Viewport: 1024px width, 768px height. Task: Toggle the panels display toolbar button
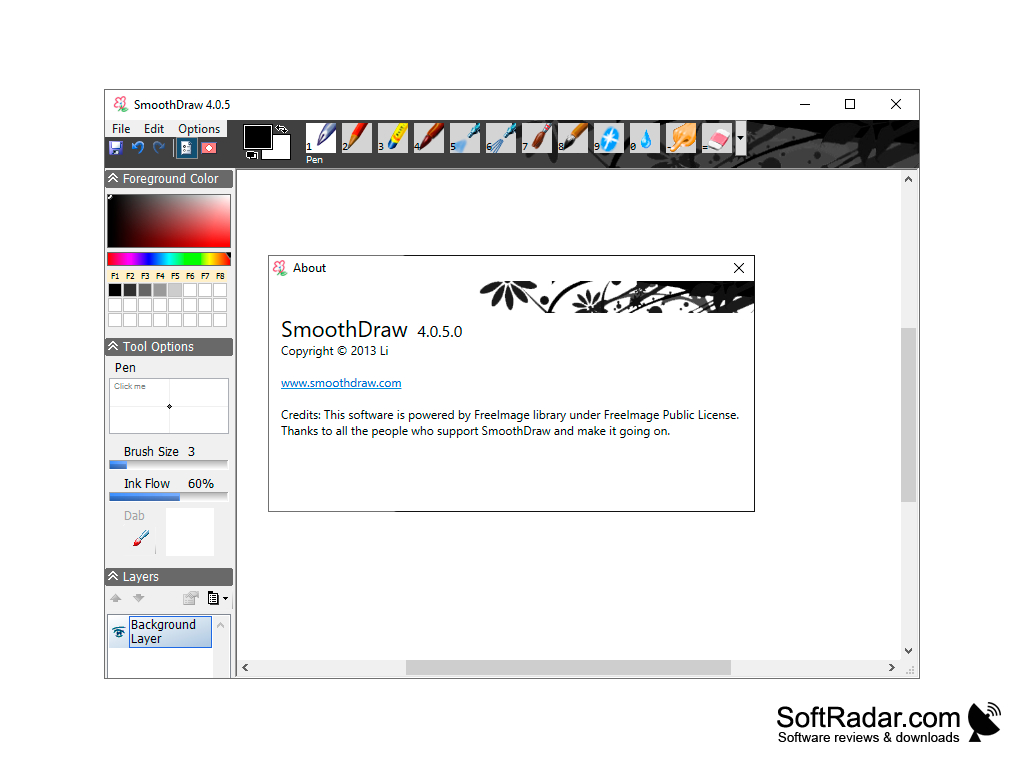pyautogui.click(x=186, y=148)
